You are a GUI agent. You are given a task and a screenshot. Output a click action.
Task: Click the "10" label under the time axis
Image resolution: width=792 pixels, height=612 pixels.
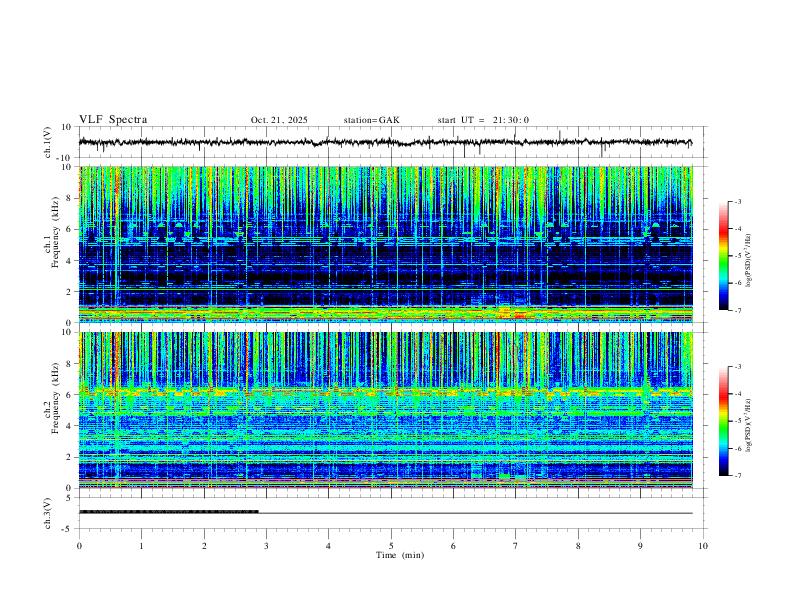pyautogui.click(x=703, y=546)
